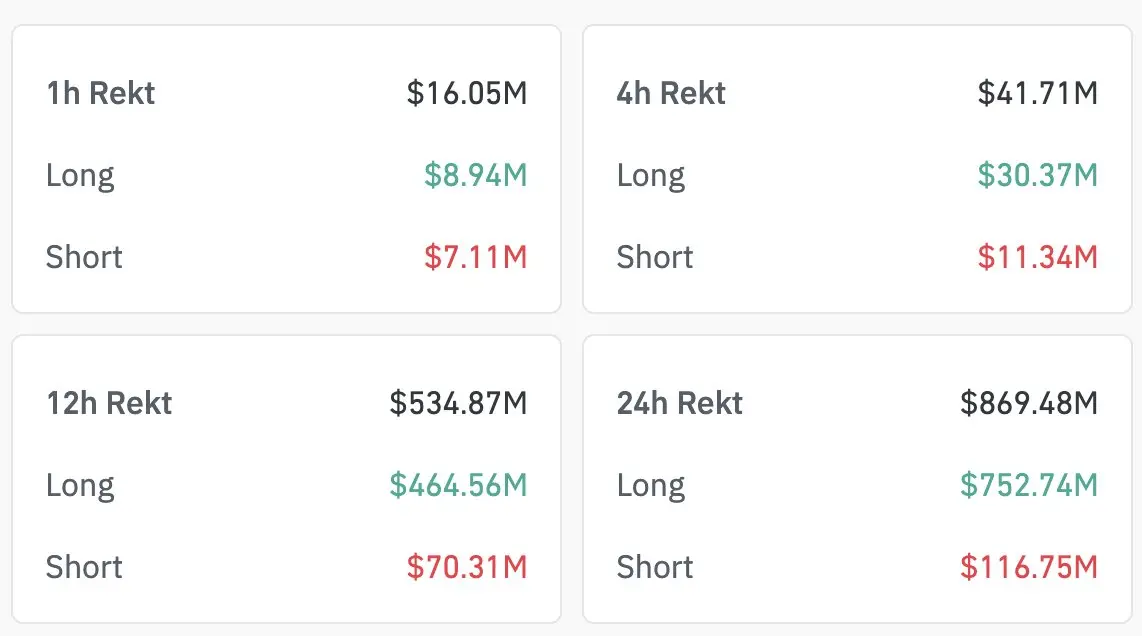
Task: Click the 1h Short value $7.11M
Action: (x=476, y=257)
